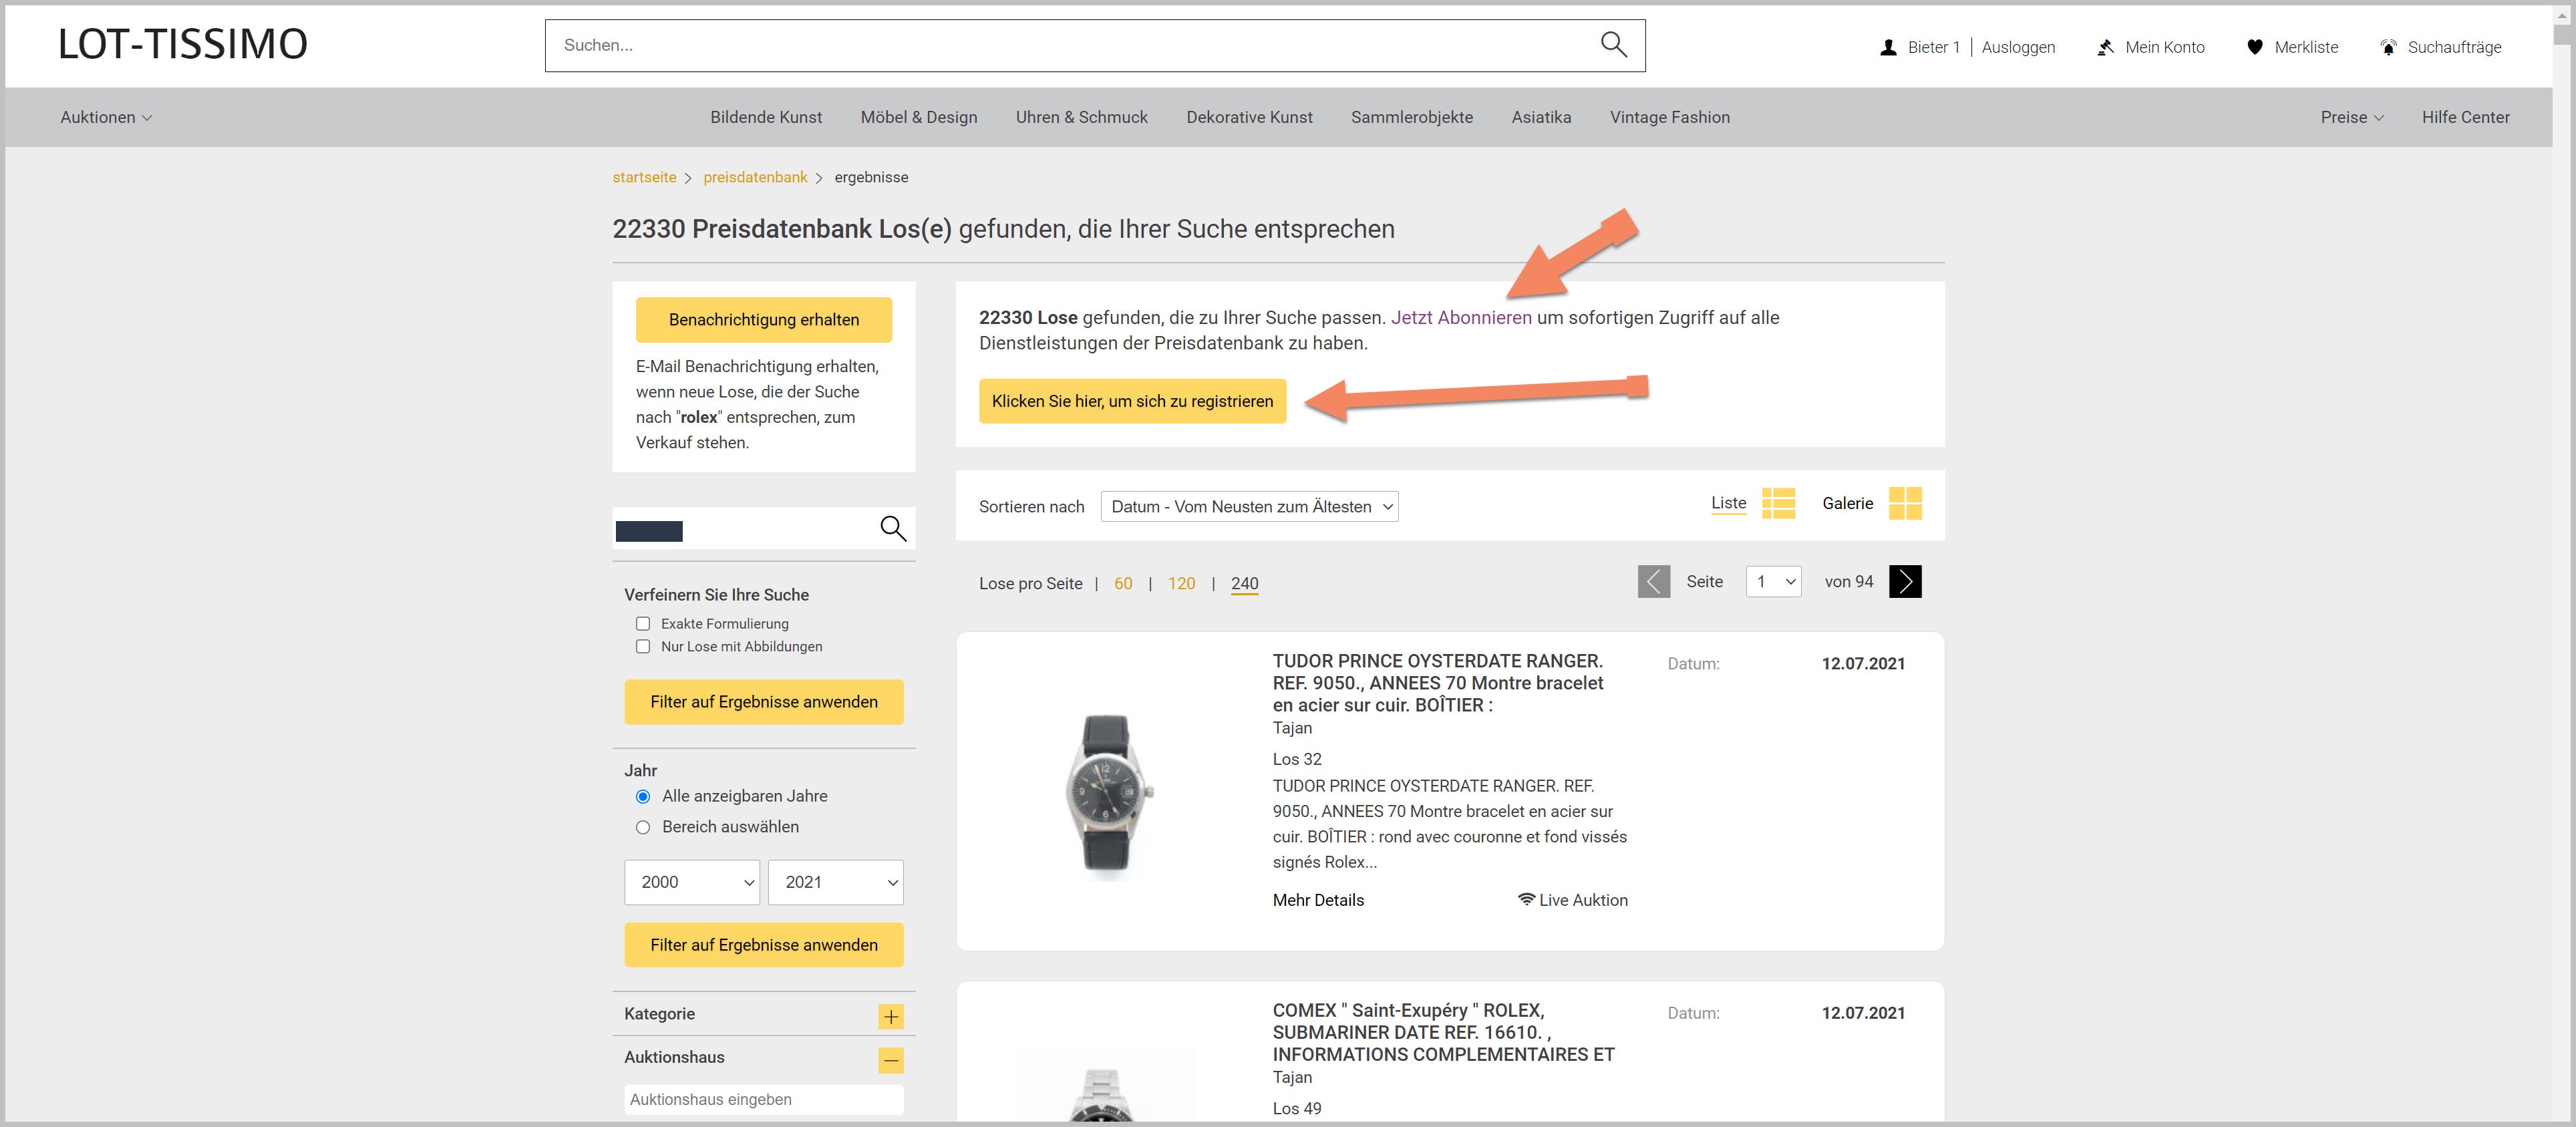Viewport: 2576px width, 1127px height.
Task: Open Suchaufträge bell icon
Action: click(x=2388, y=47)
